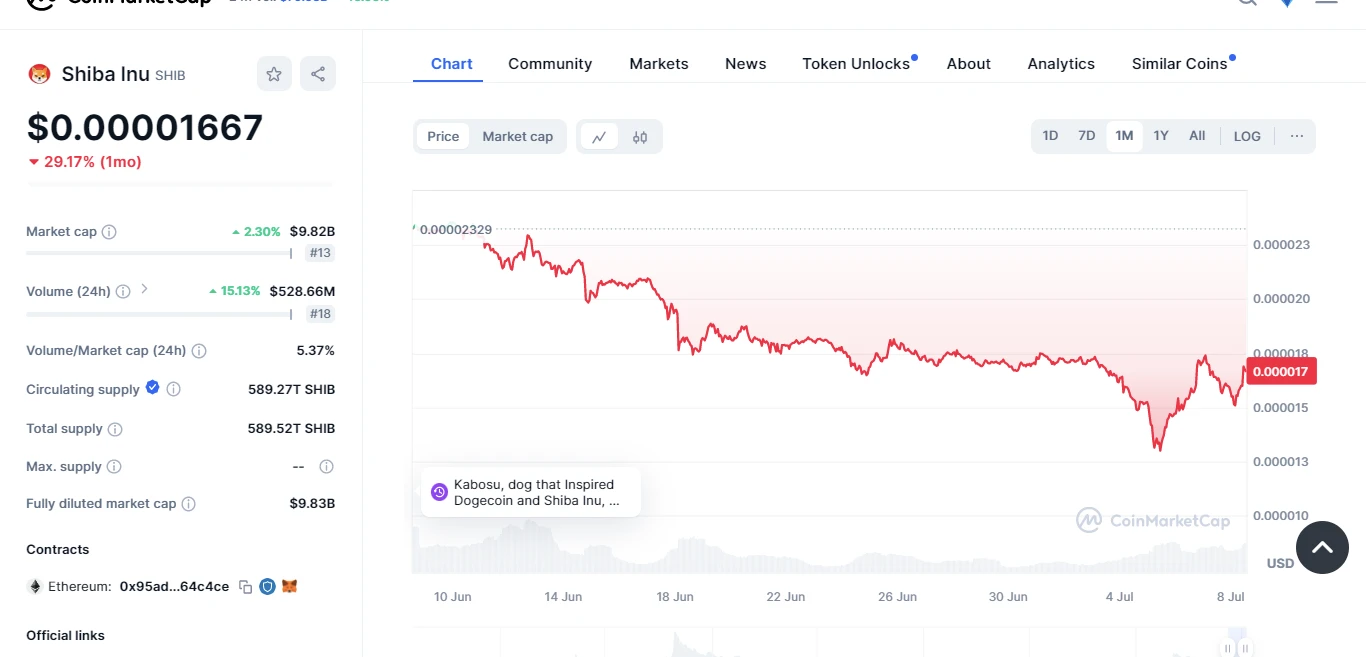Open the Volume (24h) info icon

pos(123,292)
